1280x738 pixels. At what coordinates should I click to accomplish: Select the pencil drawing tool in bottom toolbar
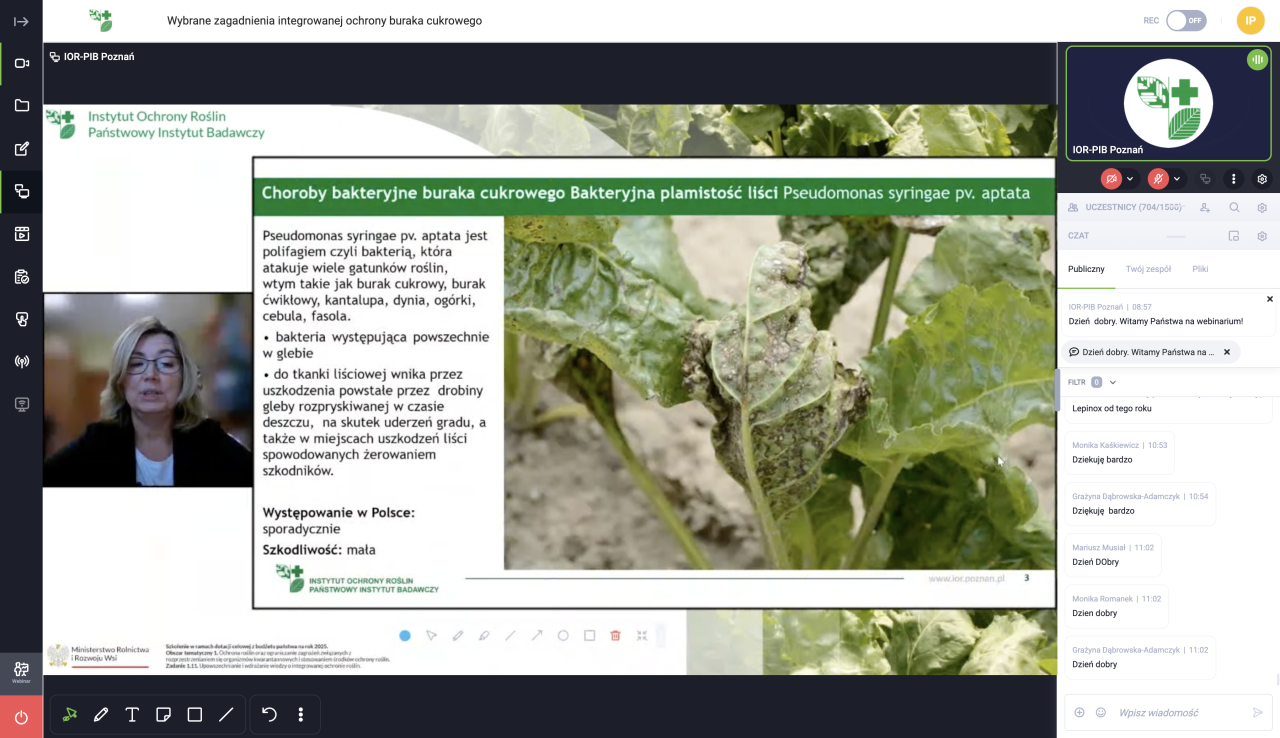coord(101,715)
